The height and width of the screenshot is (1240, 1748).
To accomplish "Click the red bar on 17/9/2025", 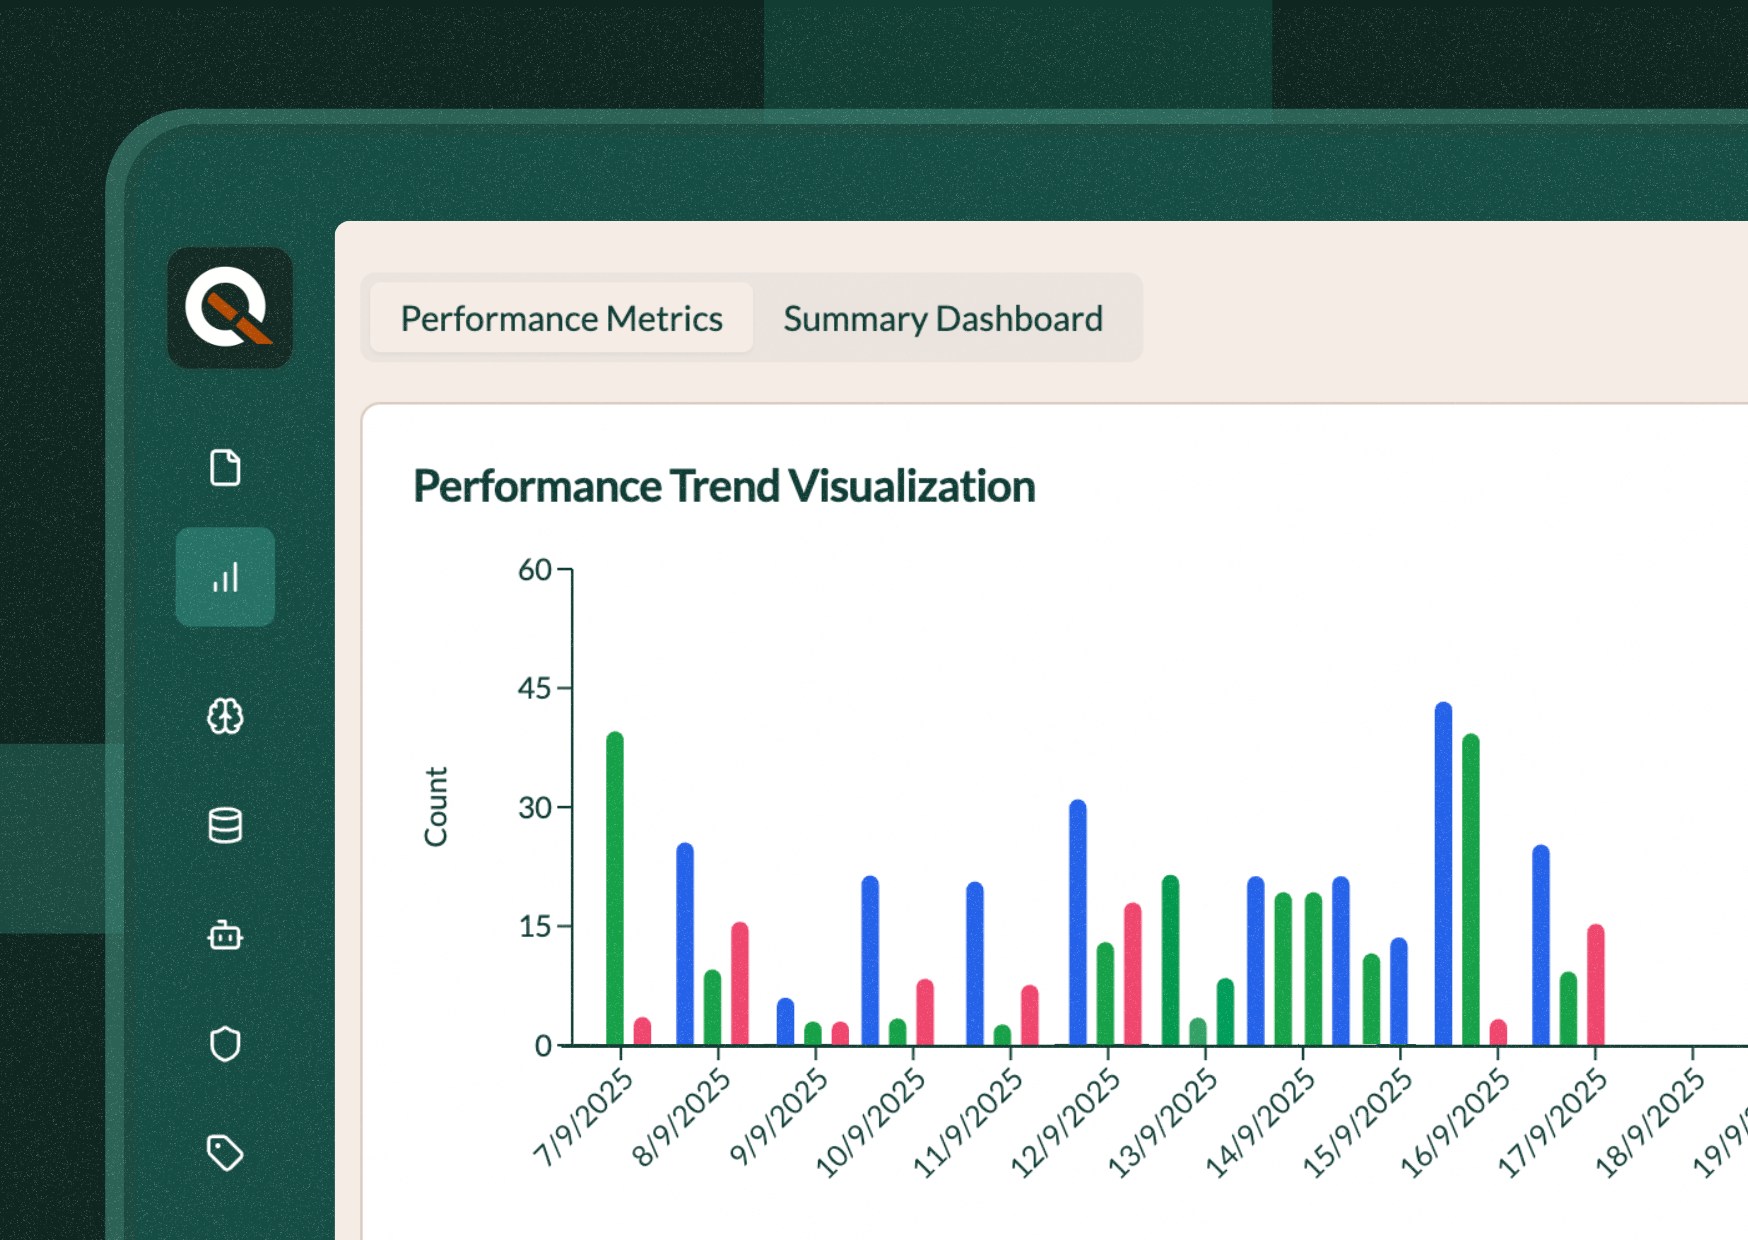I will [1595, 985].
